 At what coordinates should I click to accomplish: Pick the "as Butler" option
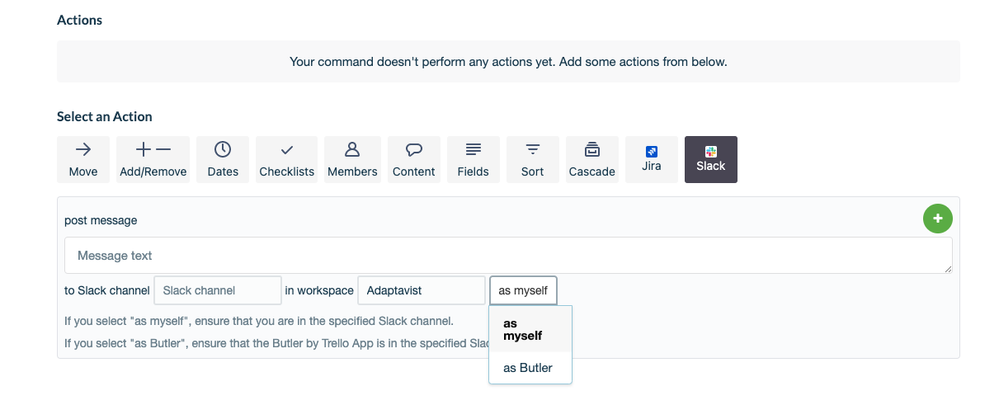[x=530, y=368]
